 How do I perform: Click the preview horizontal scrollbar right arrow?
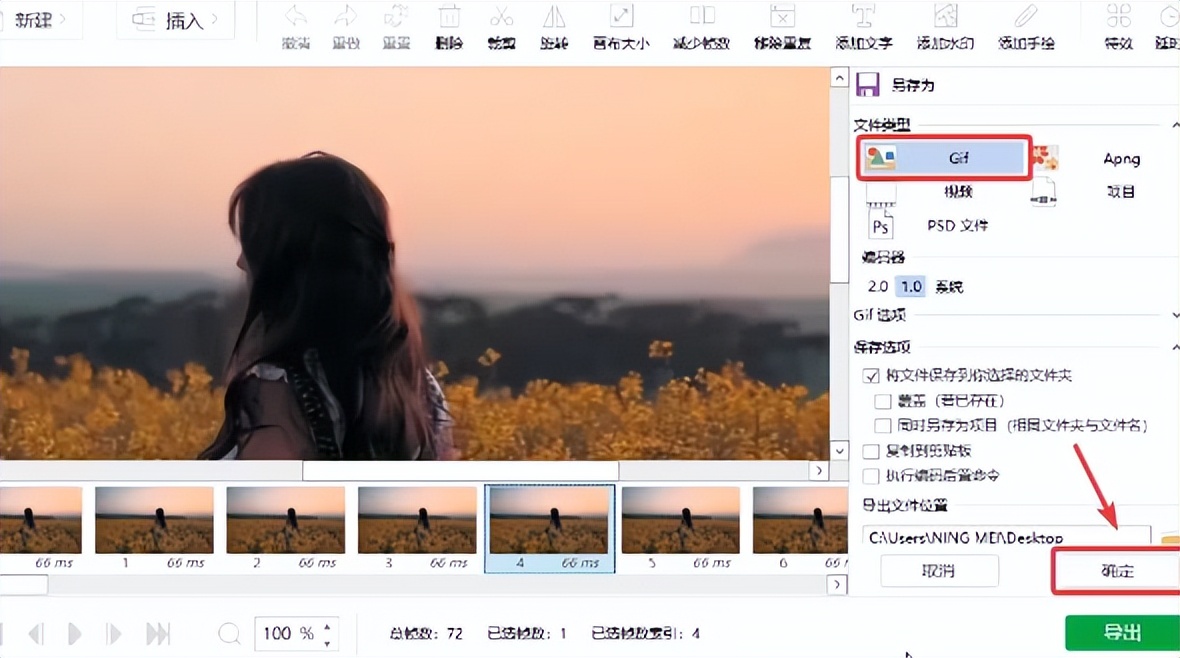tap(820, 471)
